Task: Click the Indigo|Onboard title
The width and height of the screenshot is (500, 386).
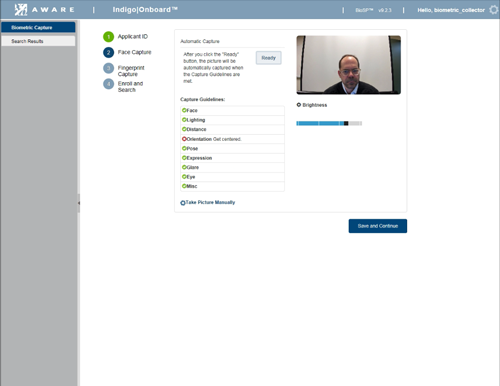Action: pos(145,10)
